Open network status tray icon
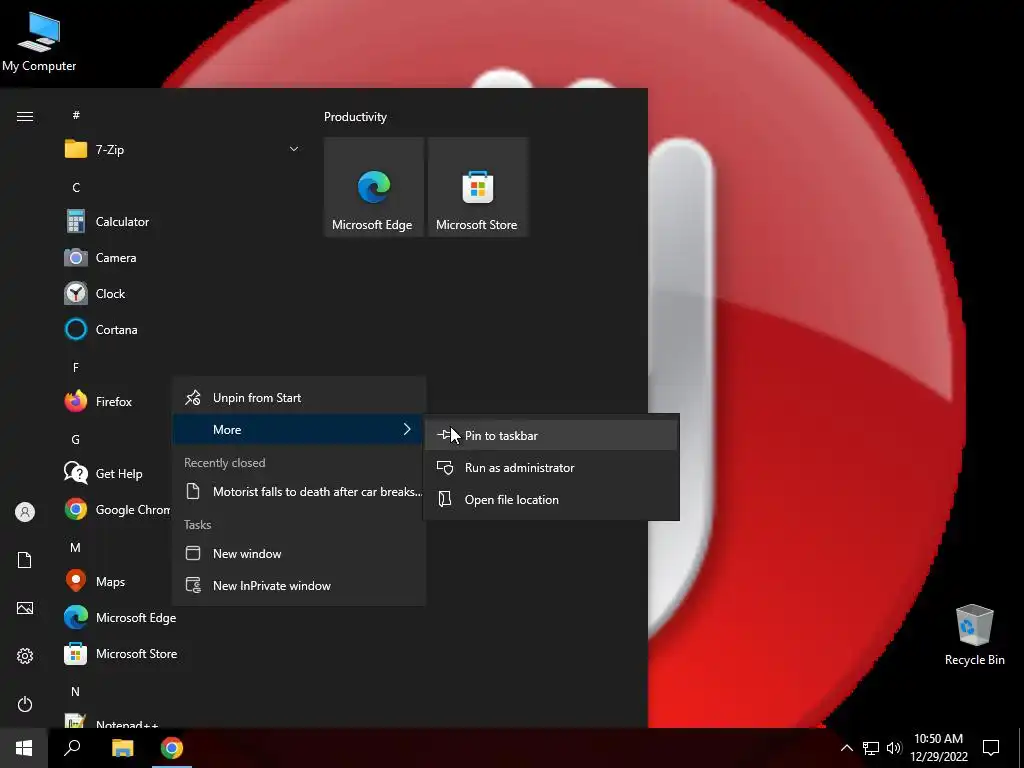The width and height of the screenshot is (1024, 768). pos(871,748)
